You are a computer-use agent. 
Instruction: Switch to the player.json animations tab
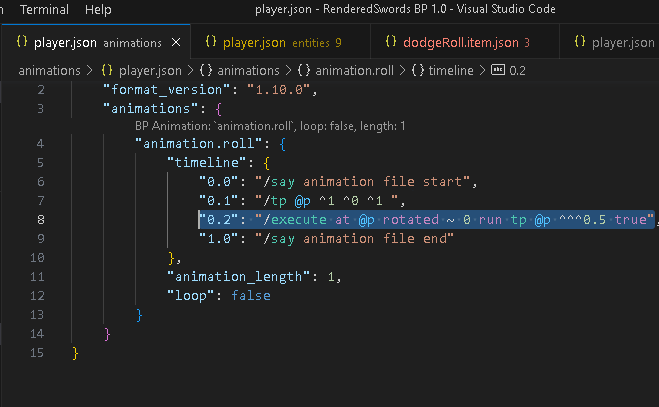(96, 42)
